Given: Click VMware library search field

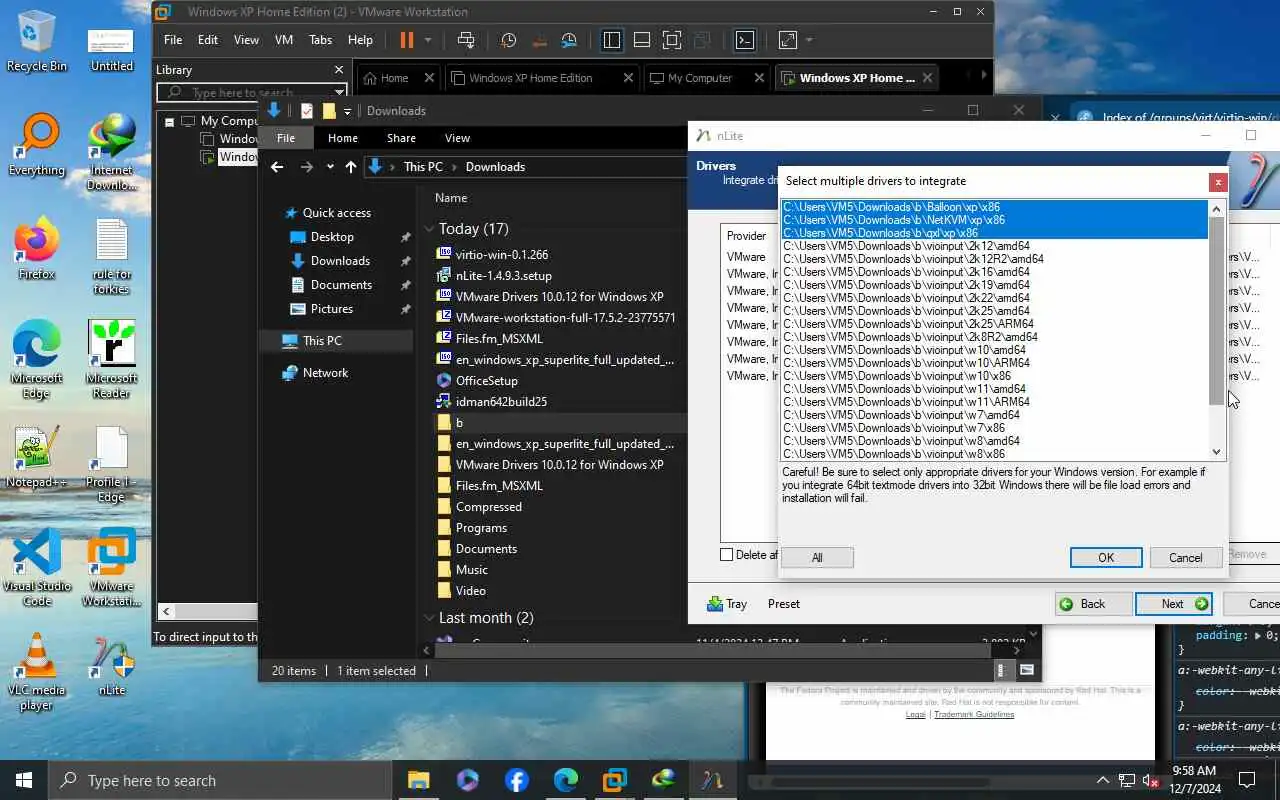Looking at the screenshot, I should [x=252, y=93].
